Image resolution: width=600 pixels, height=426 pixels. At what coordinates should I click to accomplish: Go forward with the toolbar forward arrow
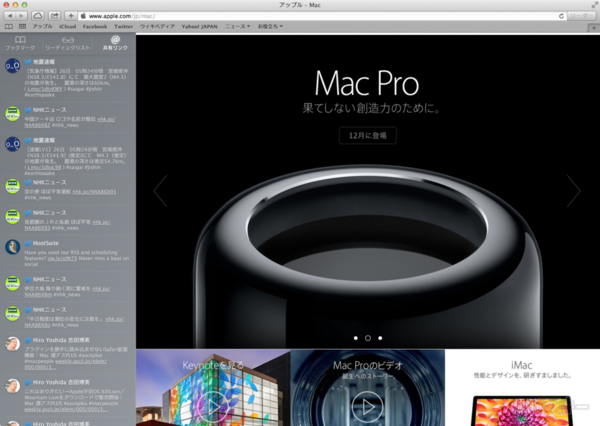click(x=21, y=16)
